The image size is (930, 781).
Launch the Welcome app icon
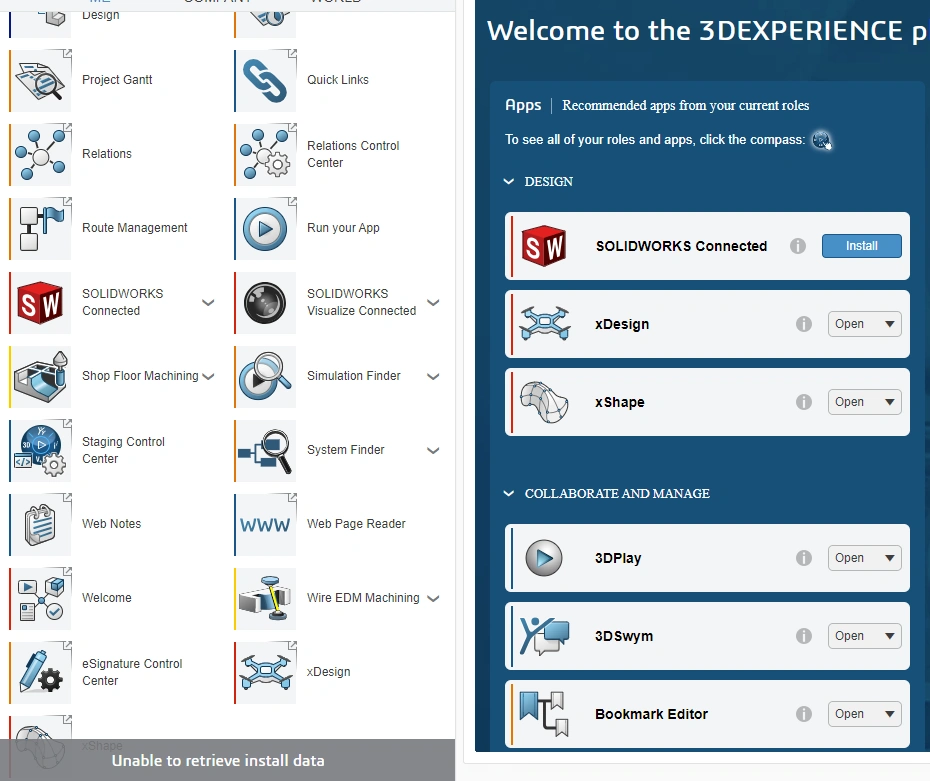pos(41,599)
